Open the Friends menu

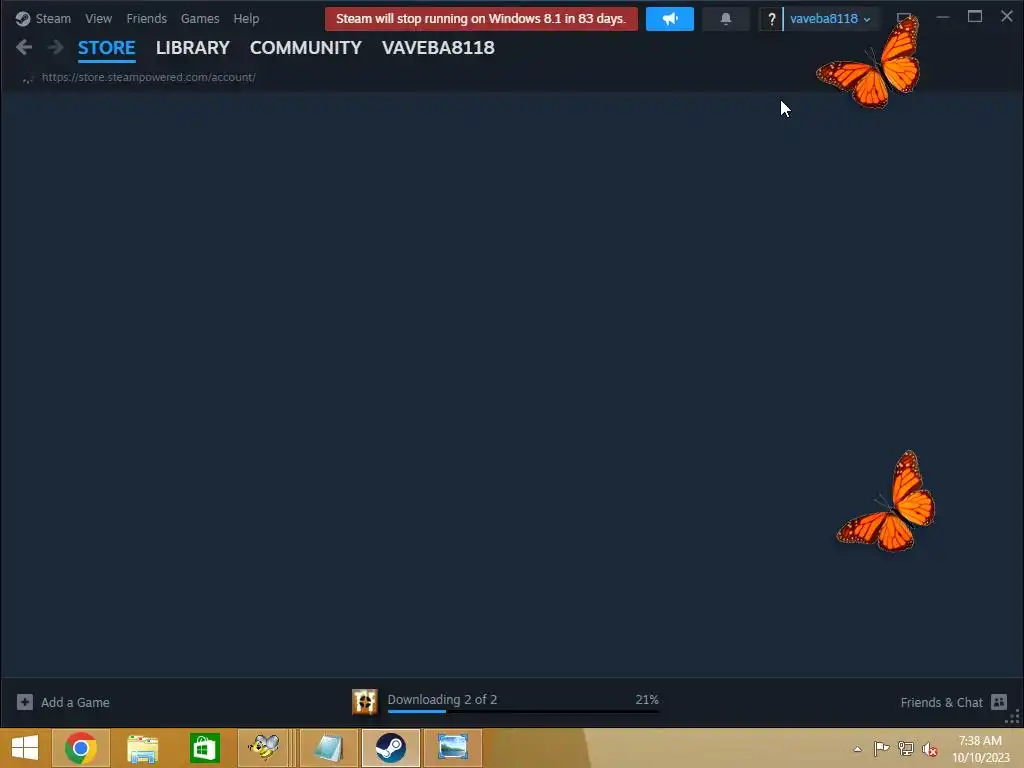146,18
